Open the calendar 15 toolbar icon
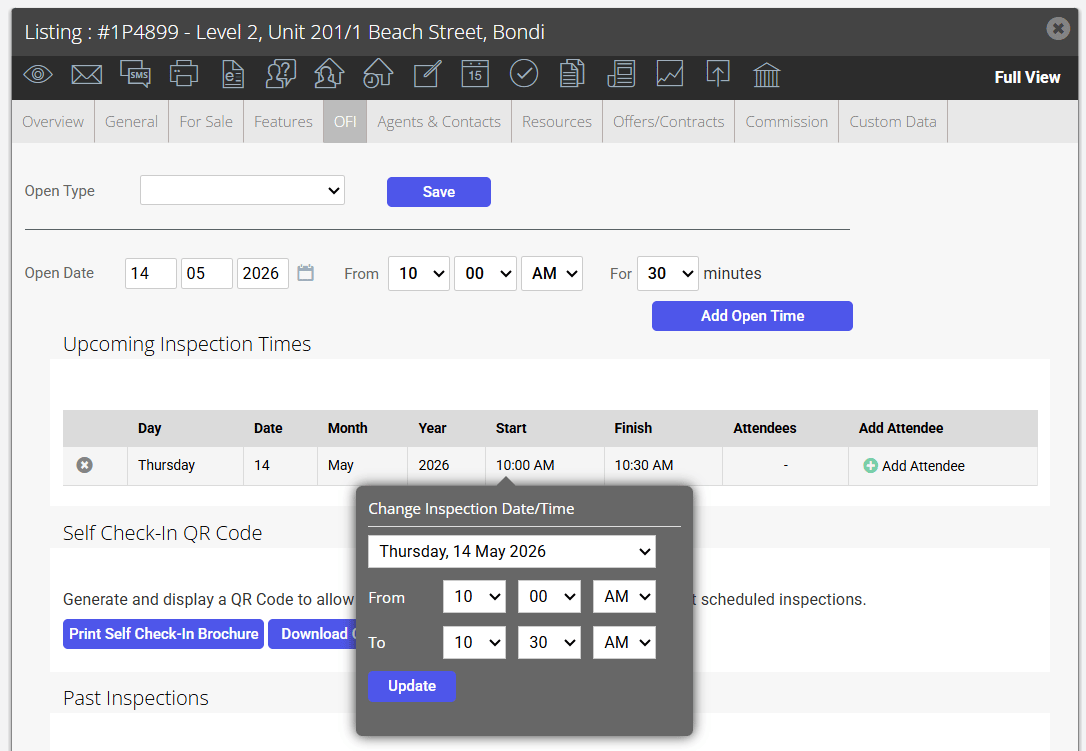 [475, 74]
